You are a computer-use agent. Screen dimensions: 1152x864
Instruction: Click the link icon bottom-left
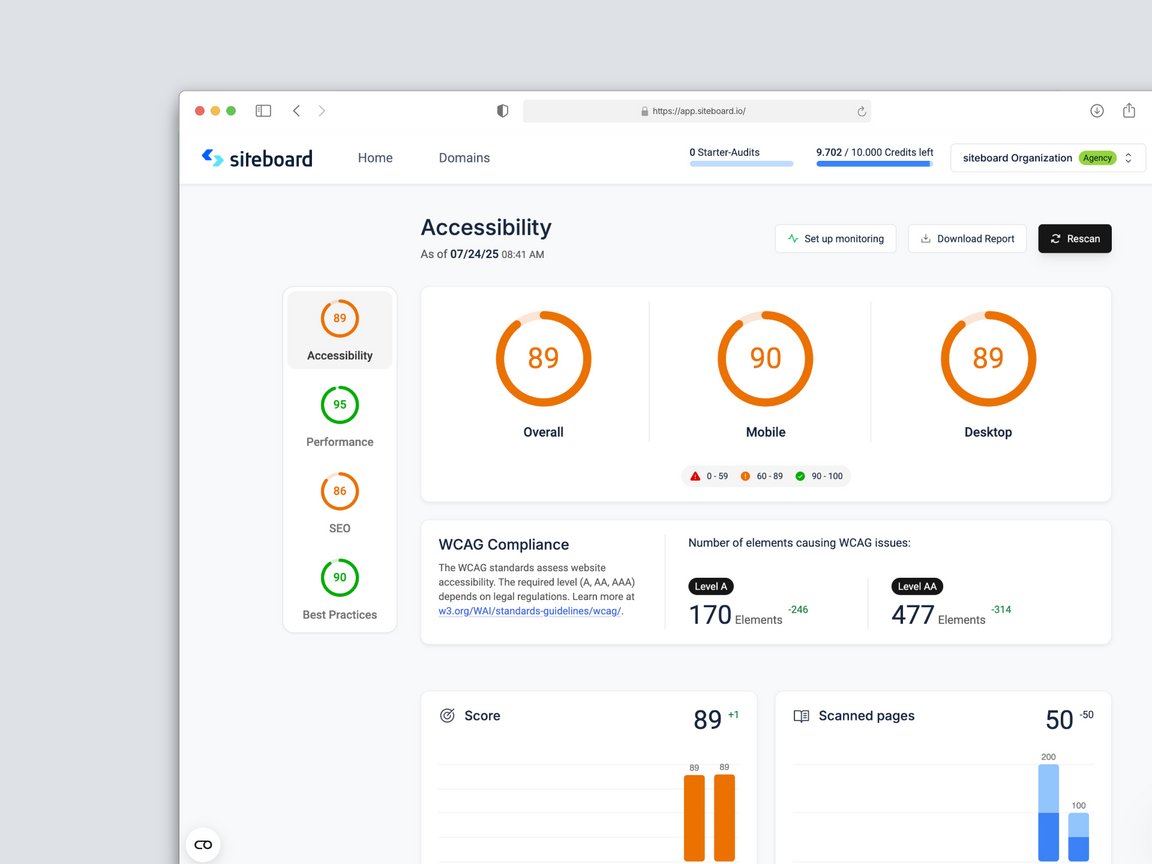[x=203, y=845]
